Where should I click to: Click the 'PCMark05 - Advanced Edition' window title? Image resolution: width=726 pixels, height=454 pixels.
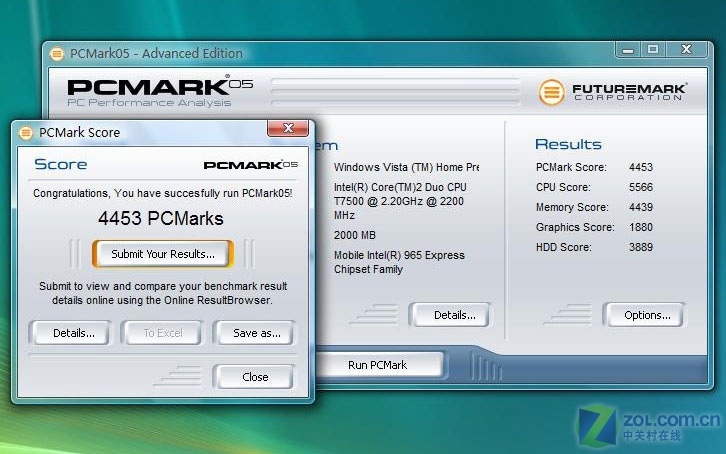(156, 54)
